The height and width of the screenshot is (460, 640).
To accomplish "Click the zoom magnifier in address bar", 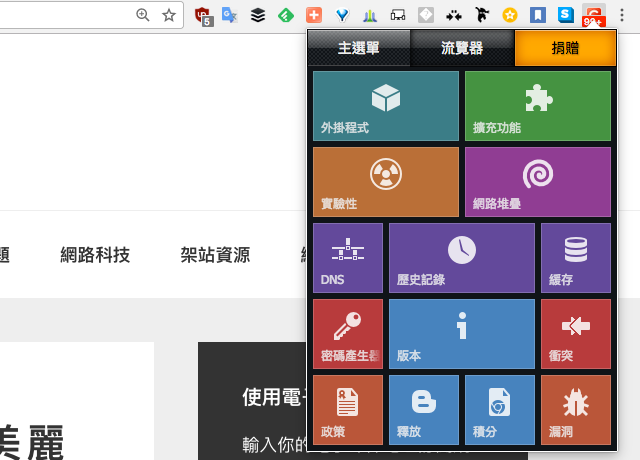I will [x=143, y=15].
